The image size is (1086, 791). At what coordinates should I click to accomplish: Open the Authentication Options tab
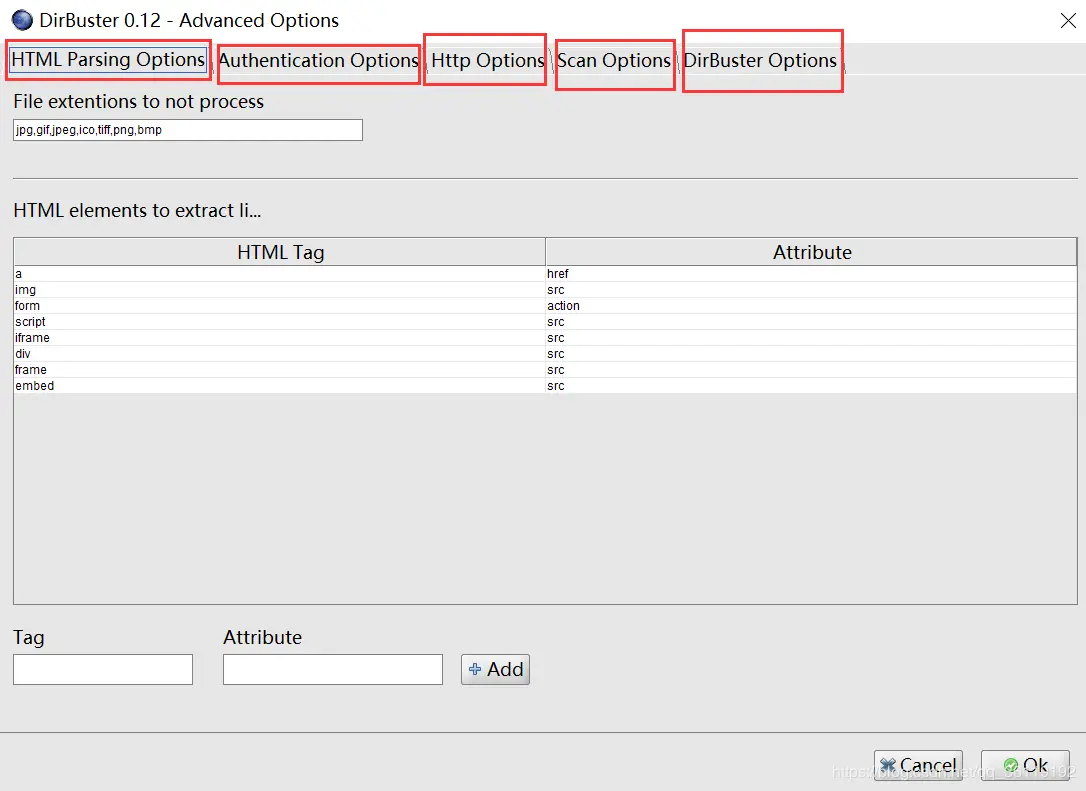click(x=319, y=61)
